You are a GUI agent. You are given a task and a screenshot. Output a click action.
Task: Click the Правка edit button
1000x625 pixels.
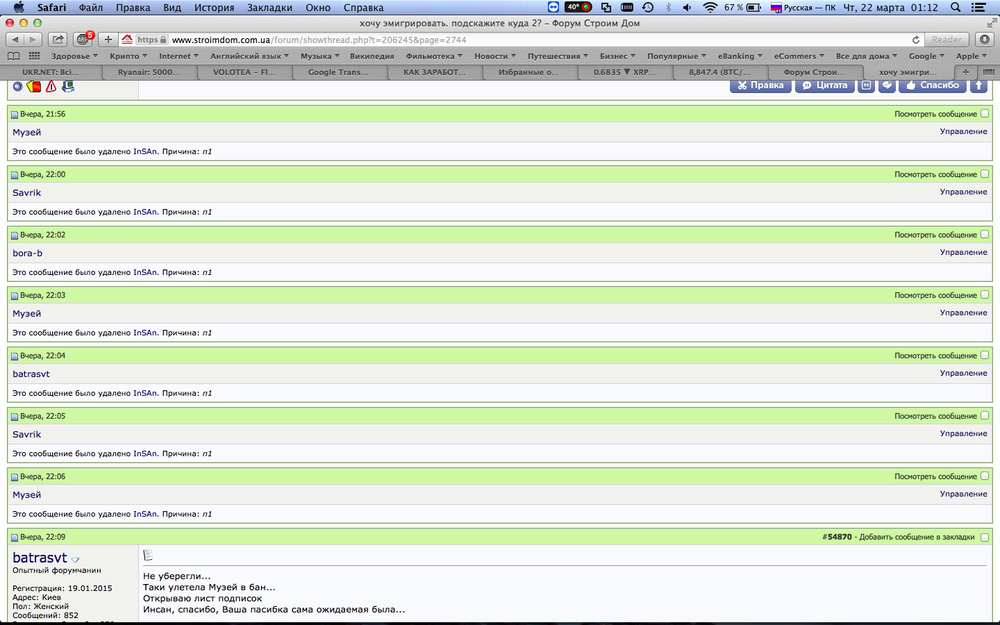[x=760, y=85]
